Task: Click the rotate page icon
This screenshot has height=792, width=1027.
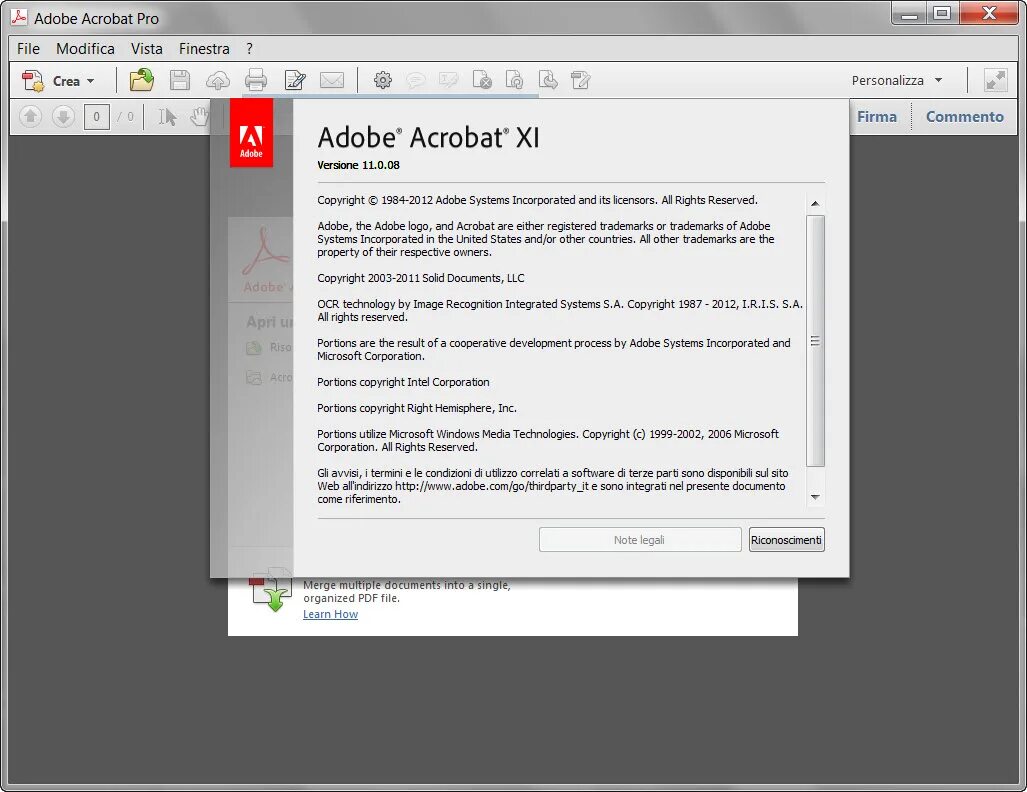Action: pyautogui.click(x=515, y=80)
